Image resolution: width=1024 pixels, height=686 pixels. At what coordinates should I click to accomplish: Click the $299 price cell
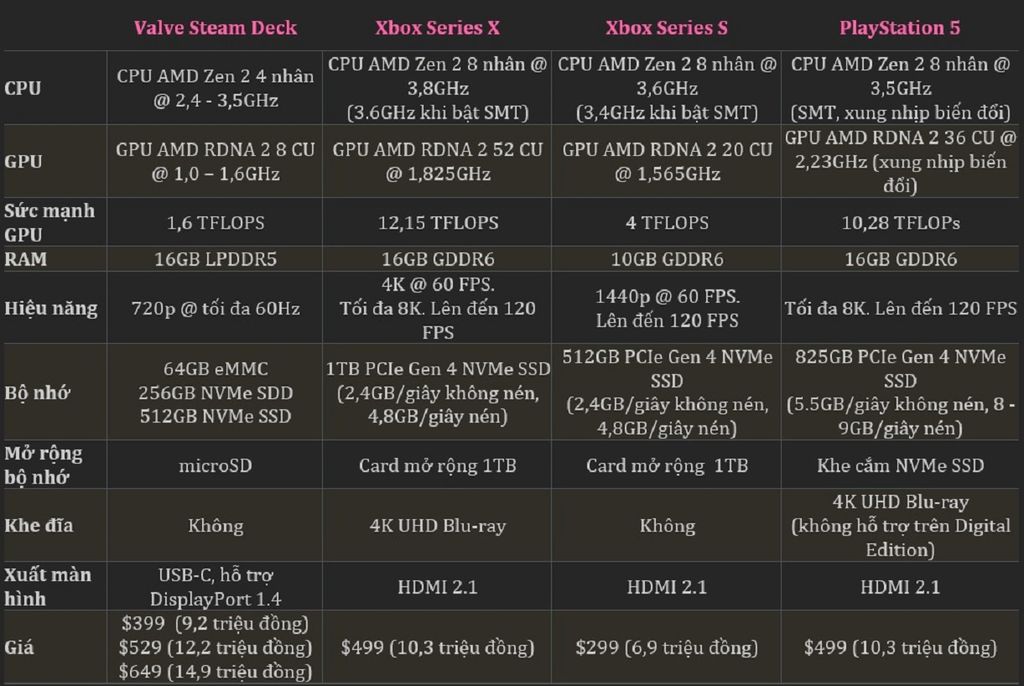coord(667,647)
